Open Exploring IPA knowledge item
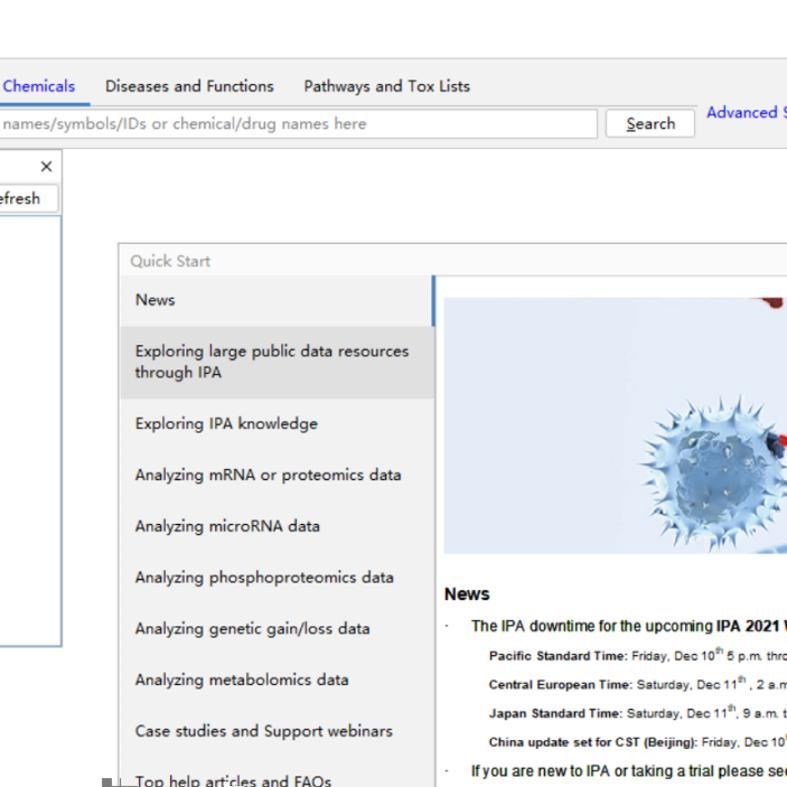 point(277,424)
